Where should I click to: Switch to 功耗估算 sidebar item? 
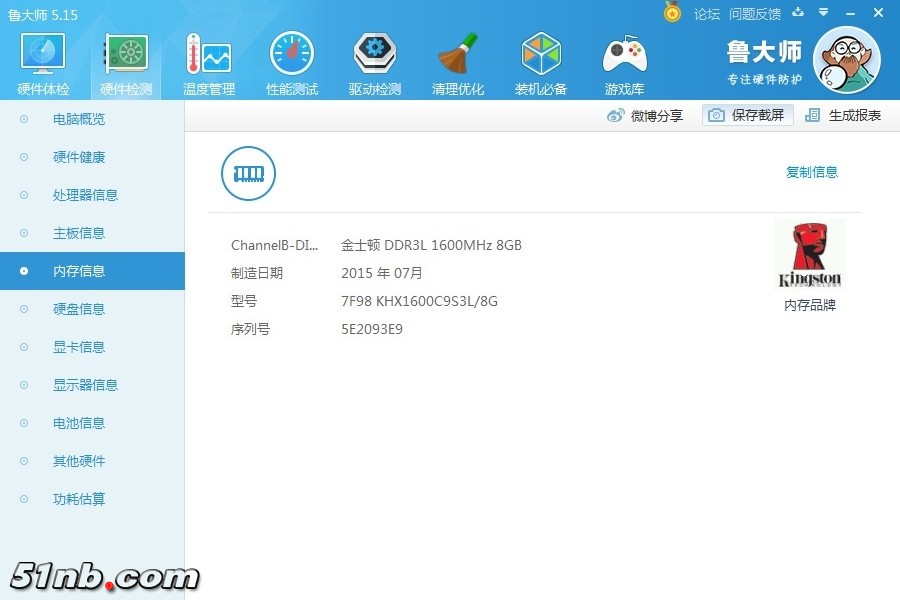point(79,499)
